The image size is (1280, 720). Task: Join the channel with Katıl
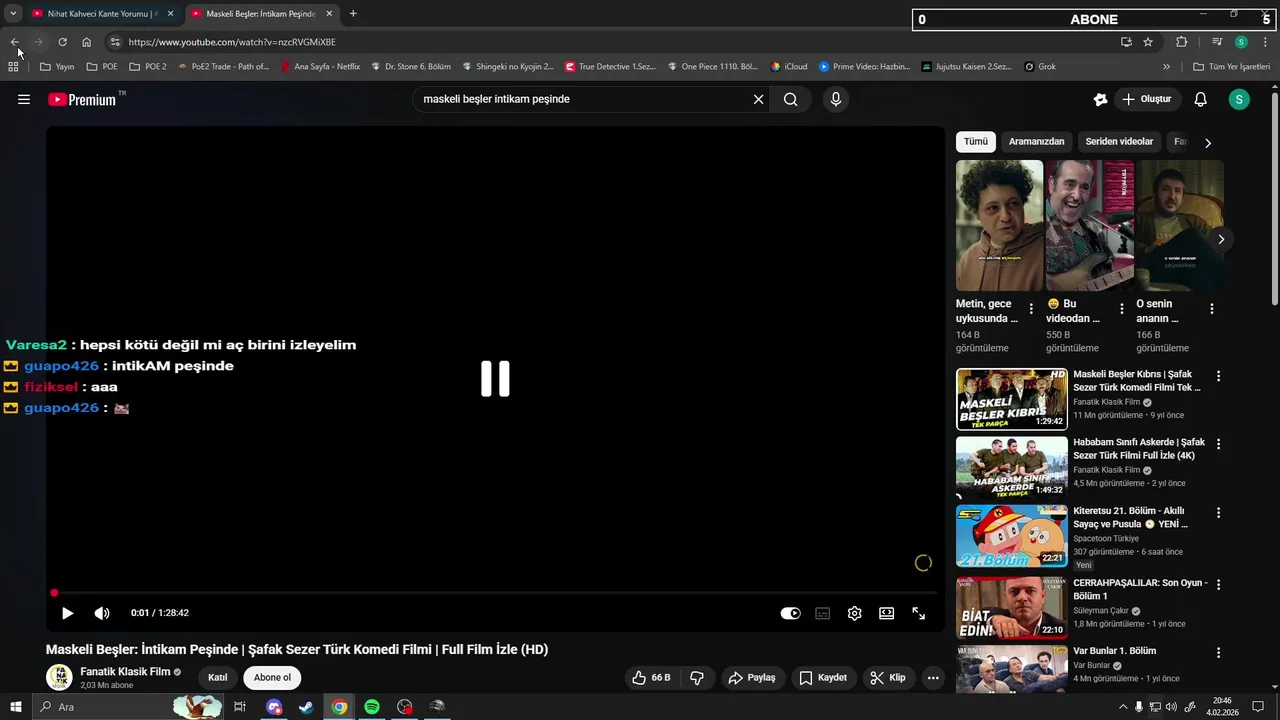point(217,677)
